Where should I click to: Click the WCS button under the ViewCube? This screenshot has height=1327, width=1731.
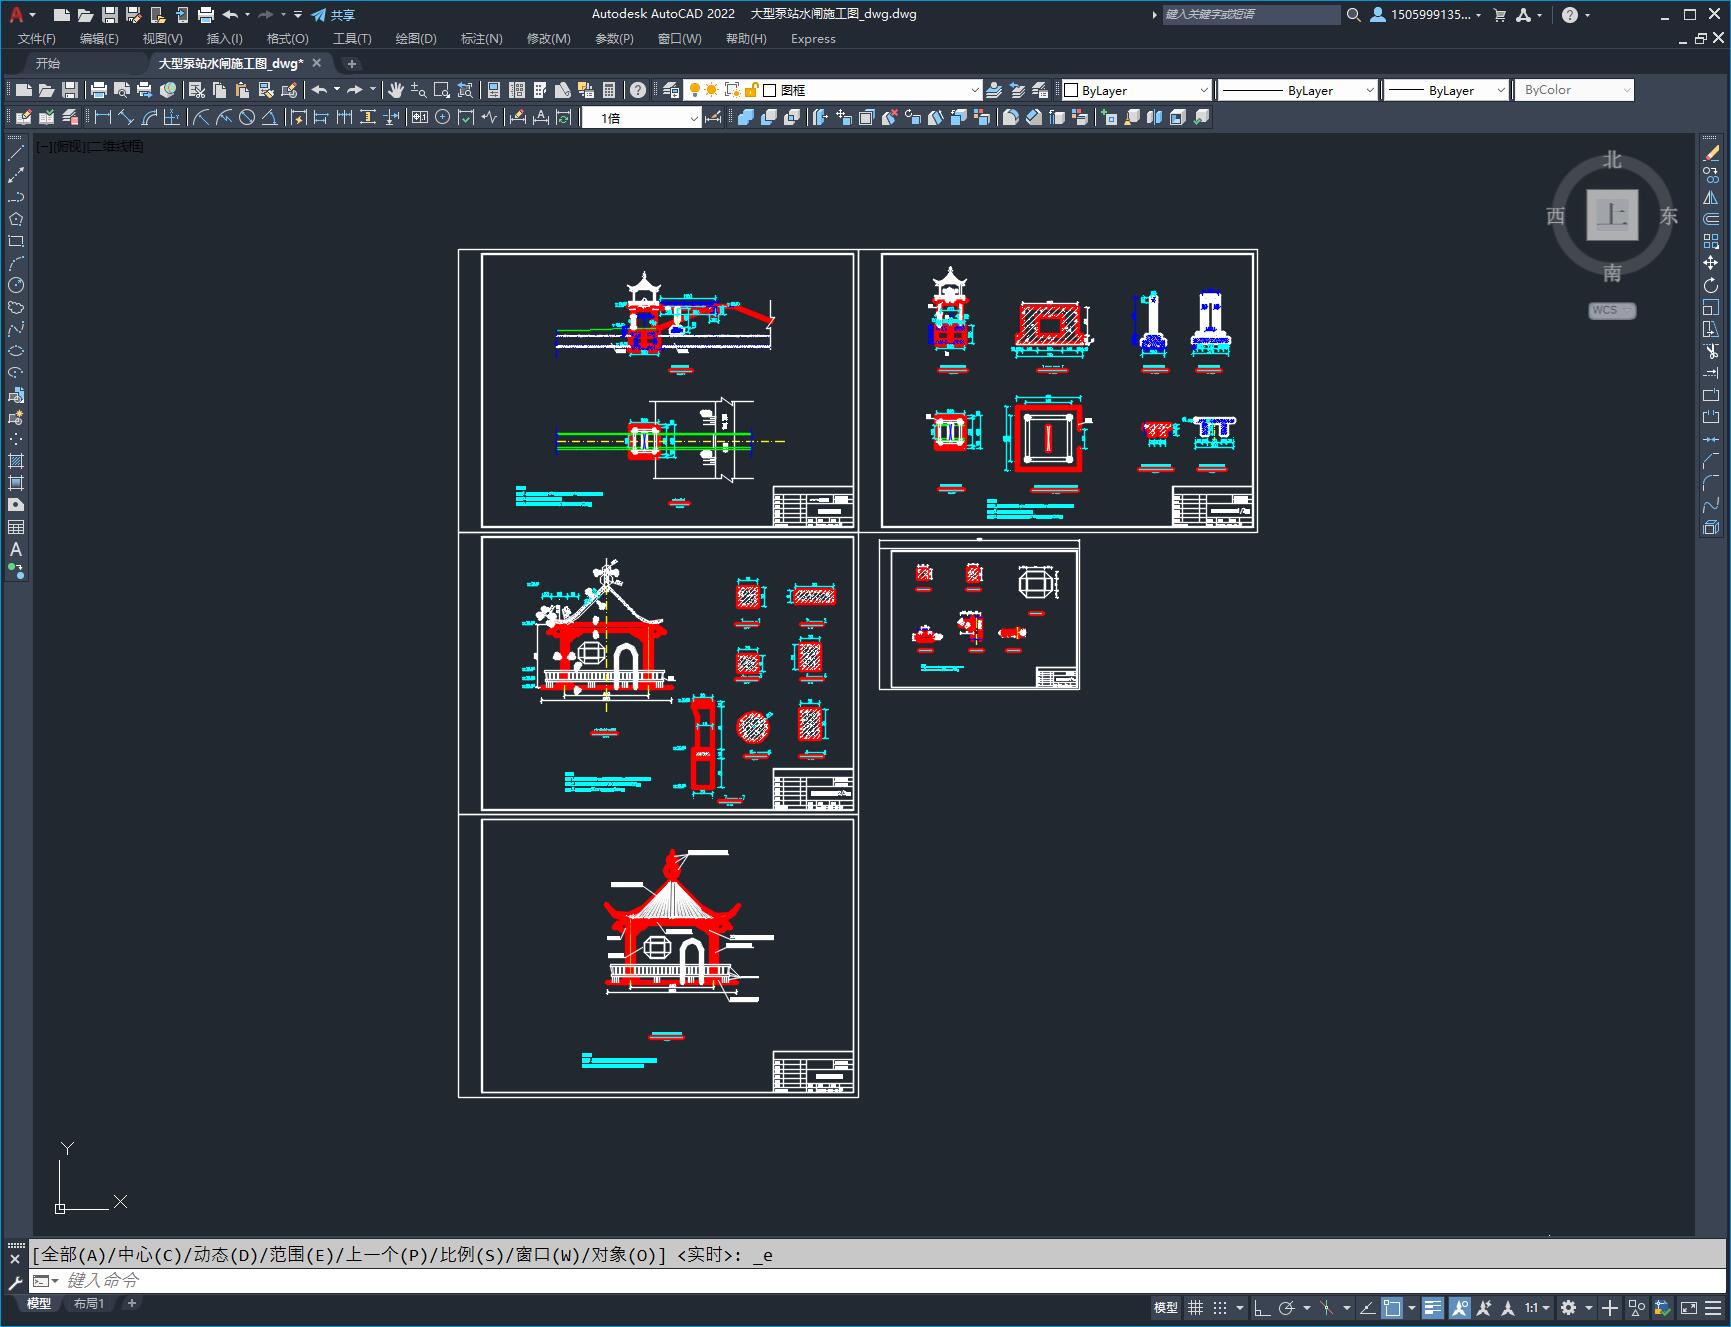click(x=1611, y=310)
